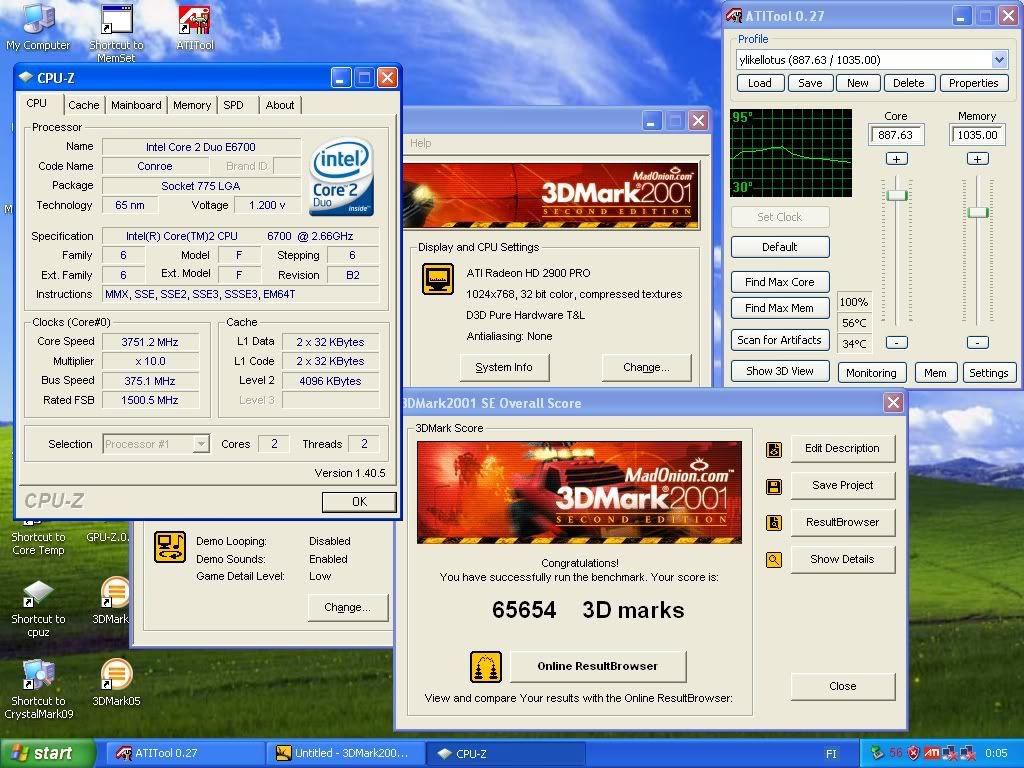Switch to CPU-Z taskbar button

[506, 754]
